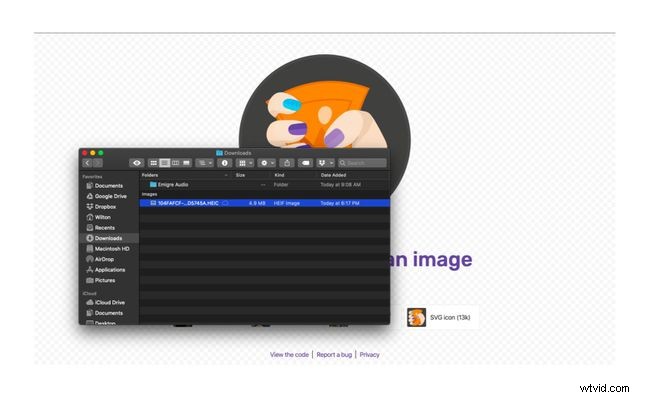Screen dimensions: 650x398
Task: Open the group-by grid dropdown
Action: coord(245,163)
